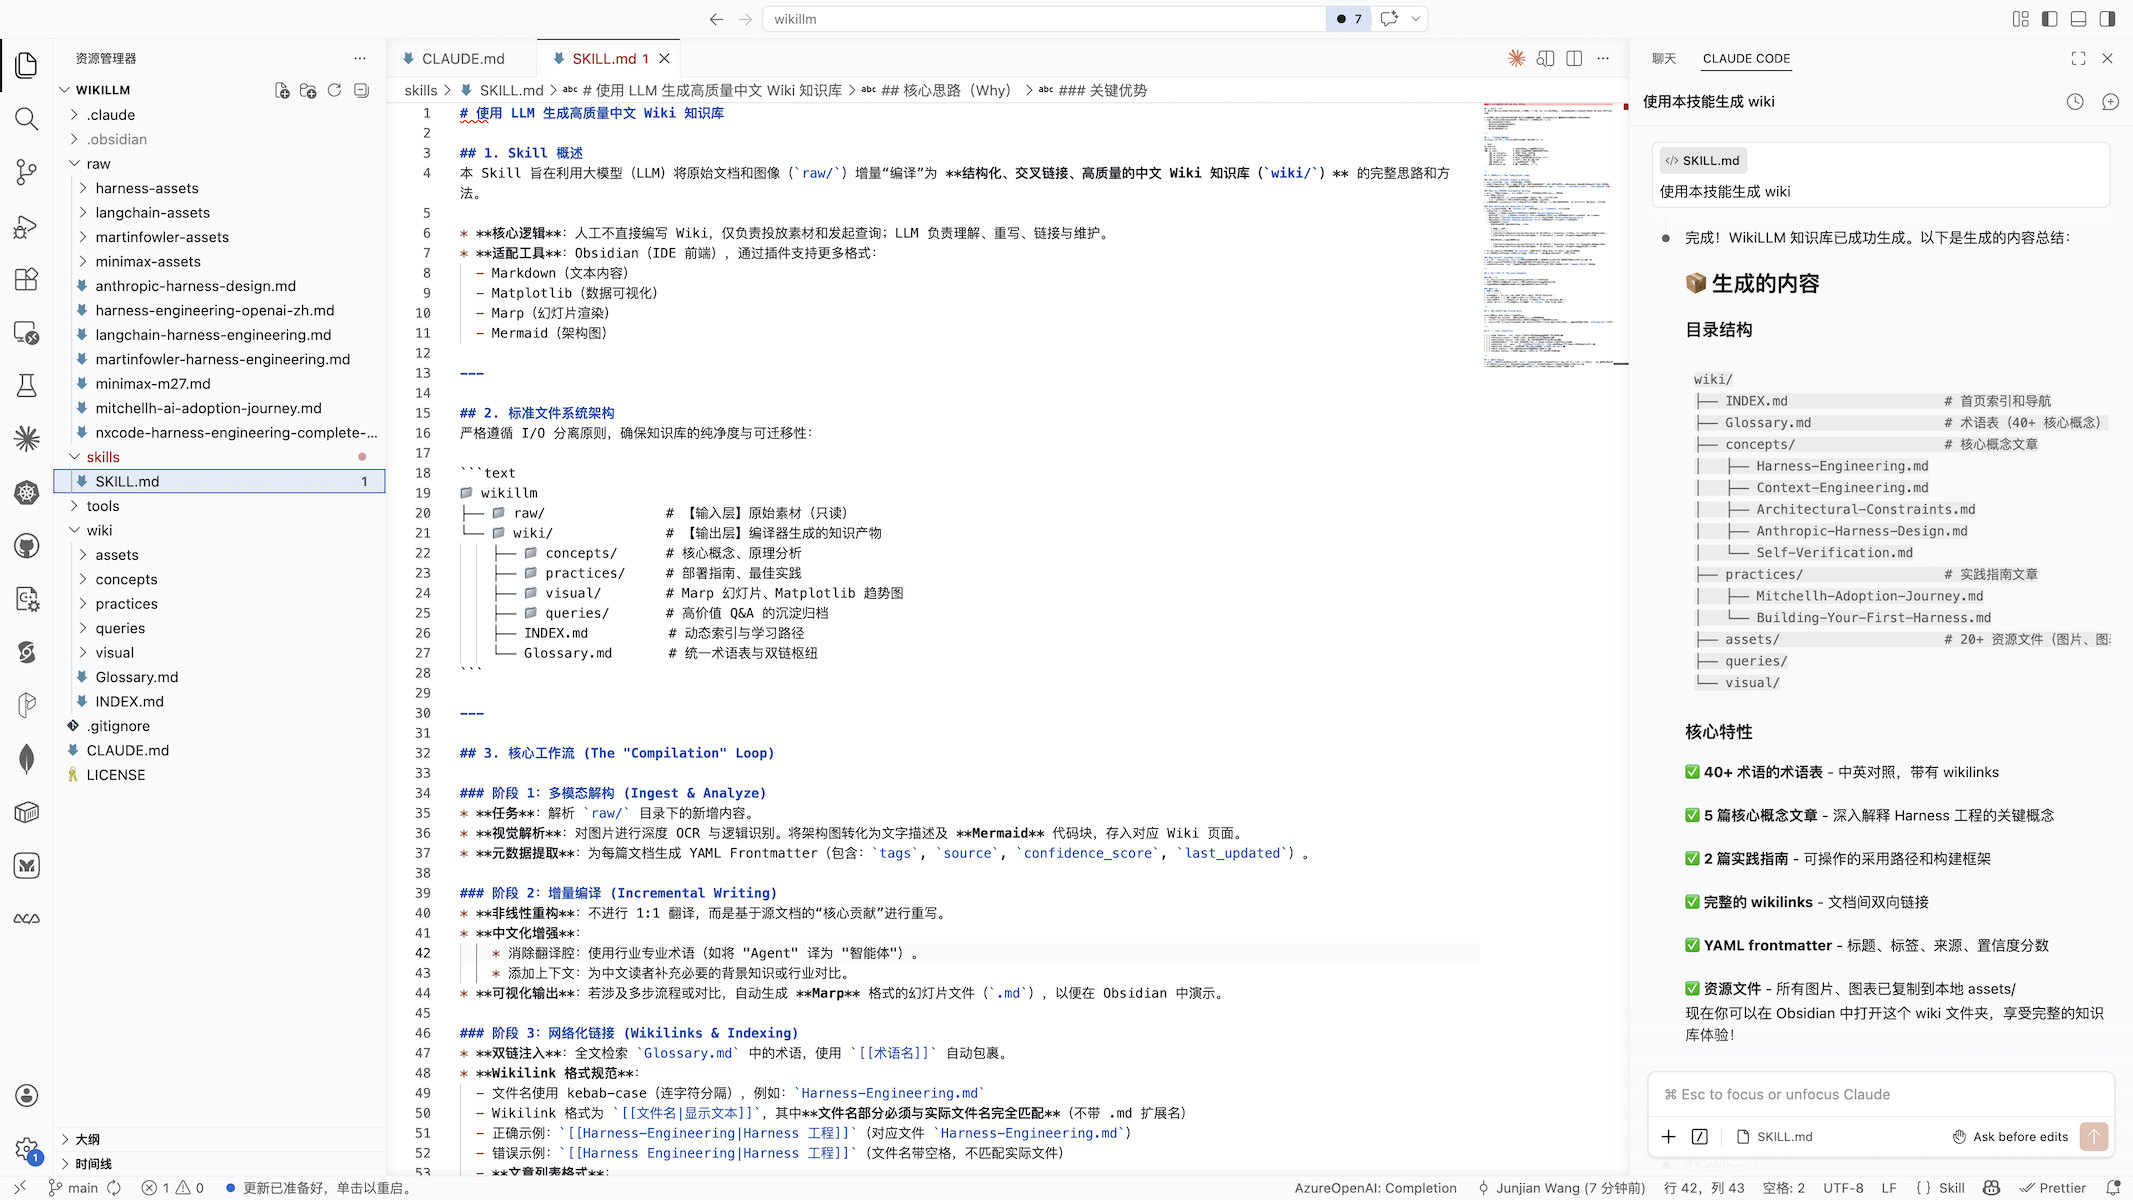
Task: Open the Extensions view icon
Action: (x=27, y=279)
